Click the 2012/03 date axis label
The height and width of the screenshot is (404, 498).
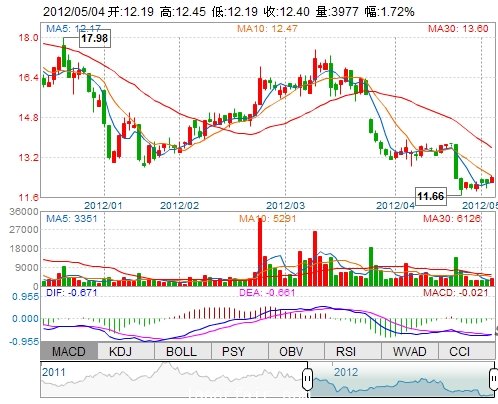pos(285,205)
